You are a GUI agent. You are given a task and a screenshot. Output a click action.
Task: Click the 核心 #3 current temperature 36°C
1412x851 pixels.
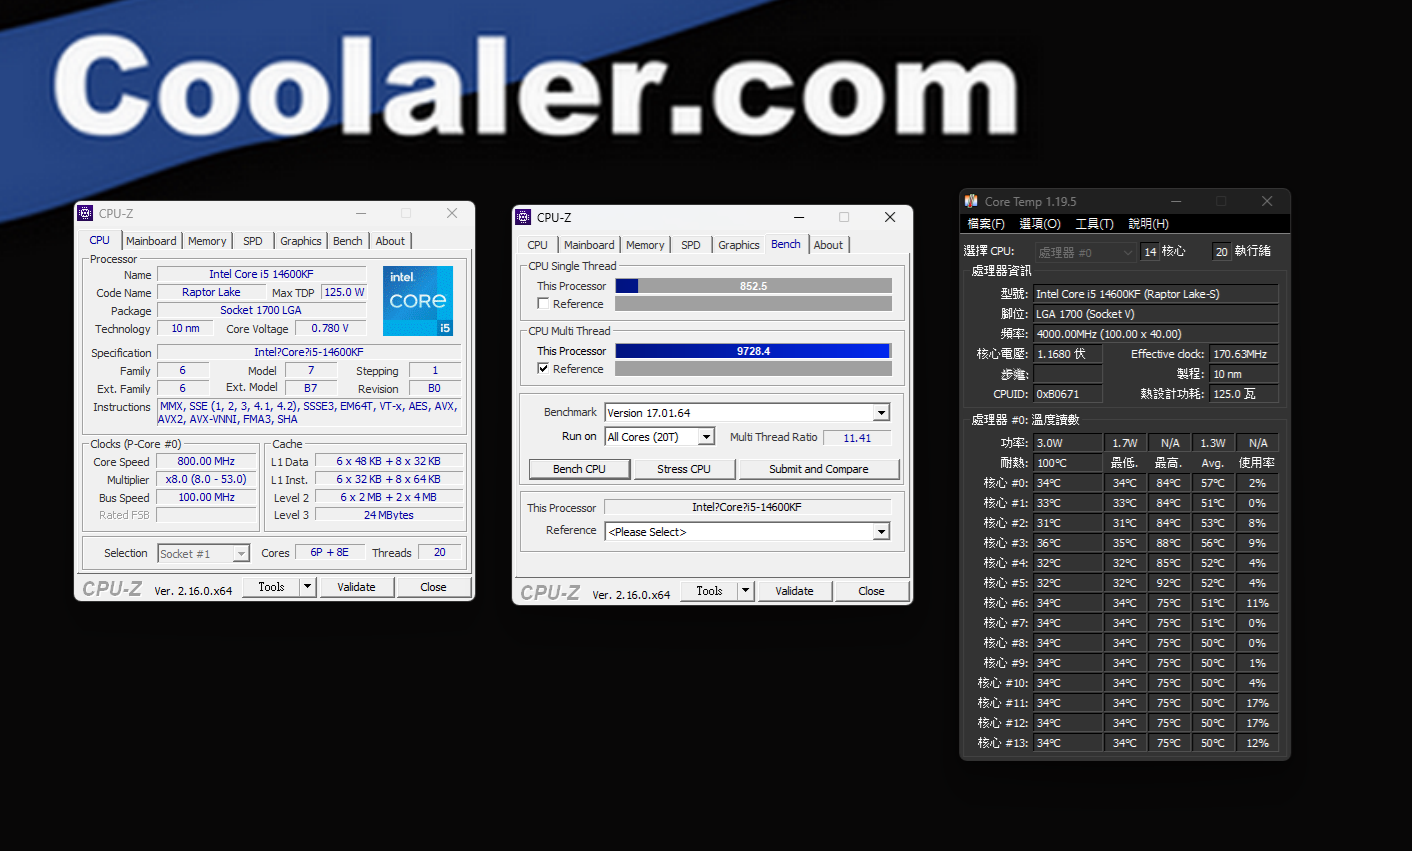click(1068, 543)
